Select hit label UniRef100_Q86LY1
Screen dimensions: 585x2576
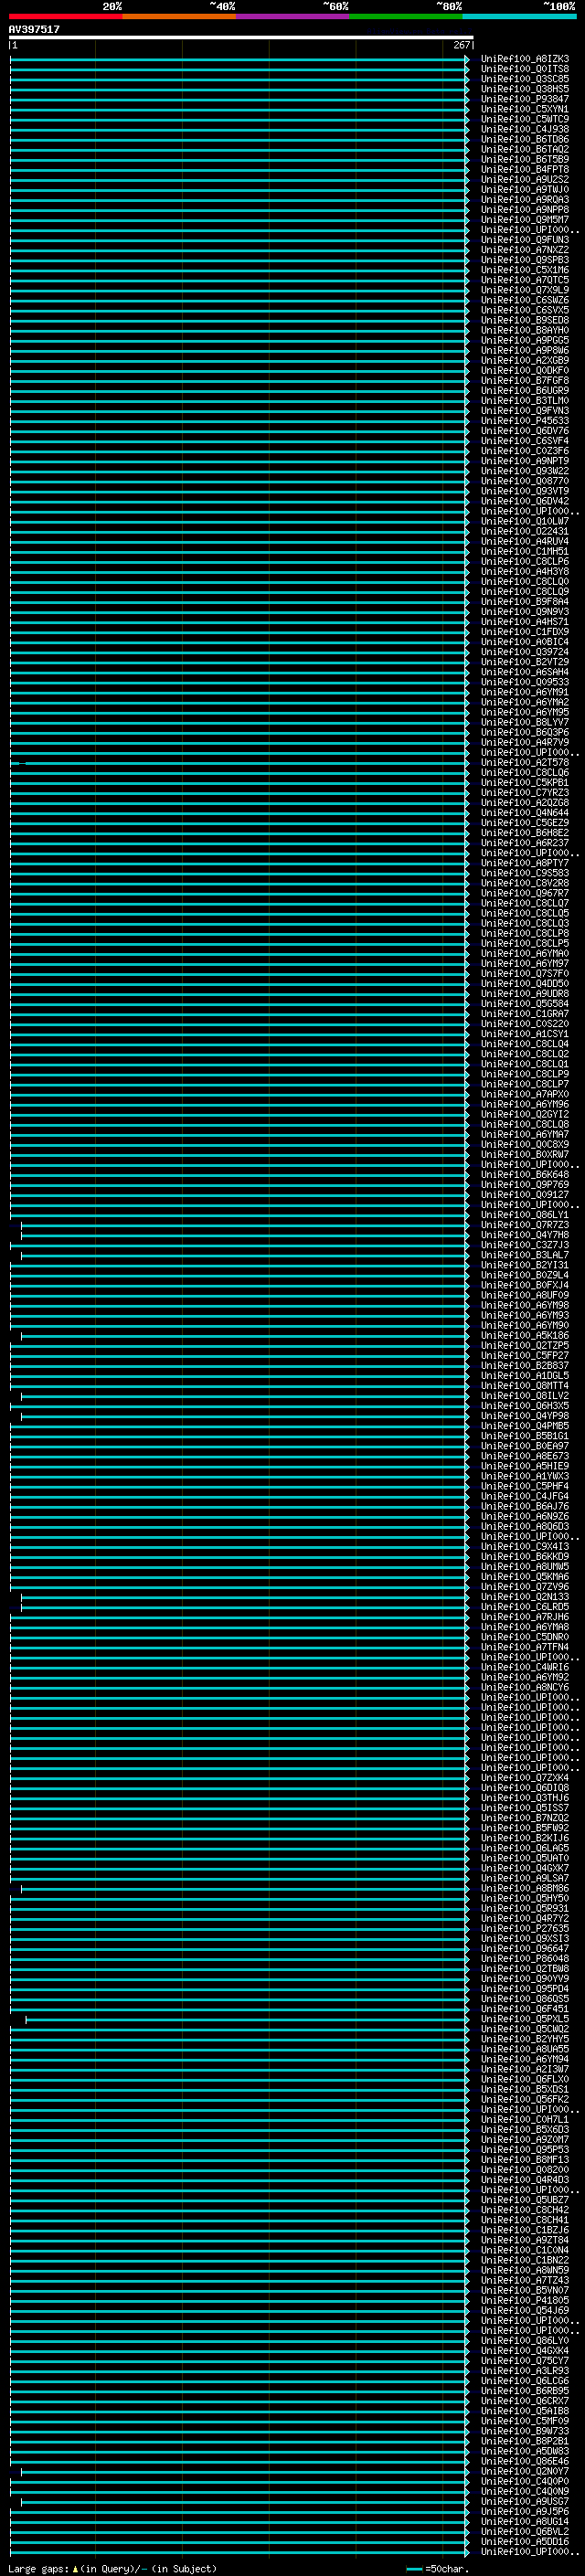pos(525,1215)
